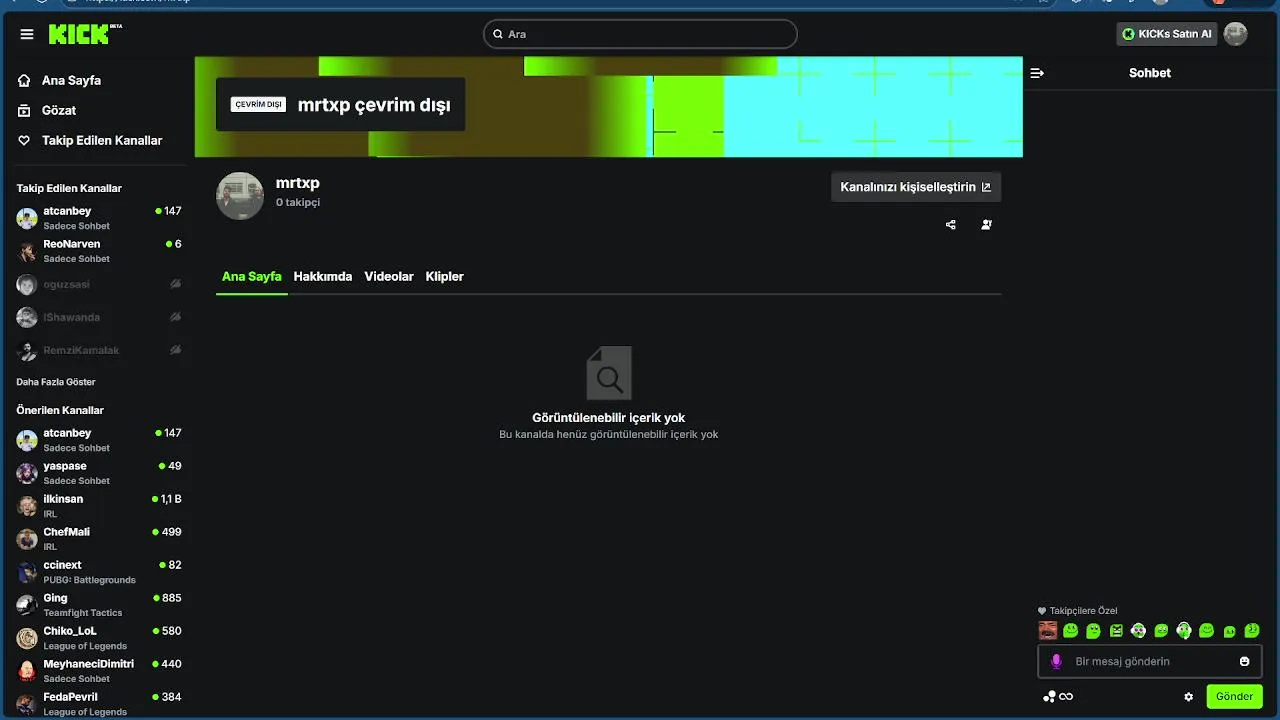This screenshot has height=720, width=1280.
Task: Click the Sohbet chat header
Action: point(1150,73)
